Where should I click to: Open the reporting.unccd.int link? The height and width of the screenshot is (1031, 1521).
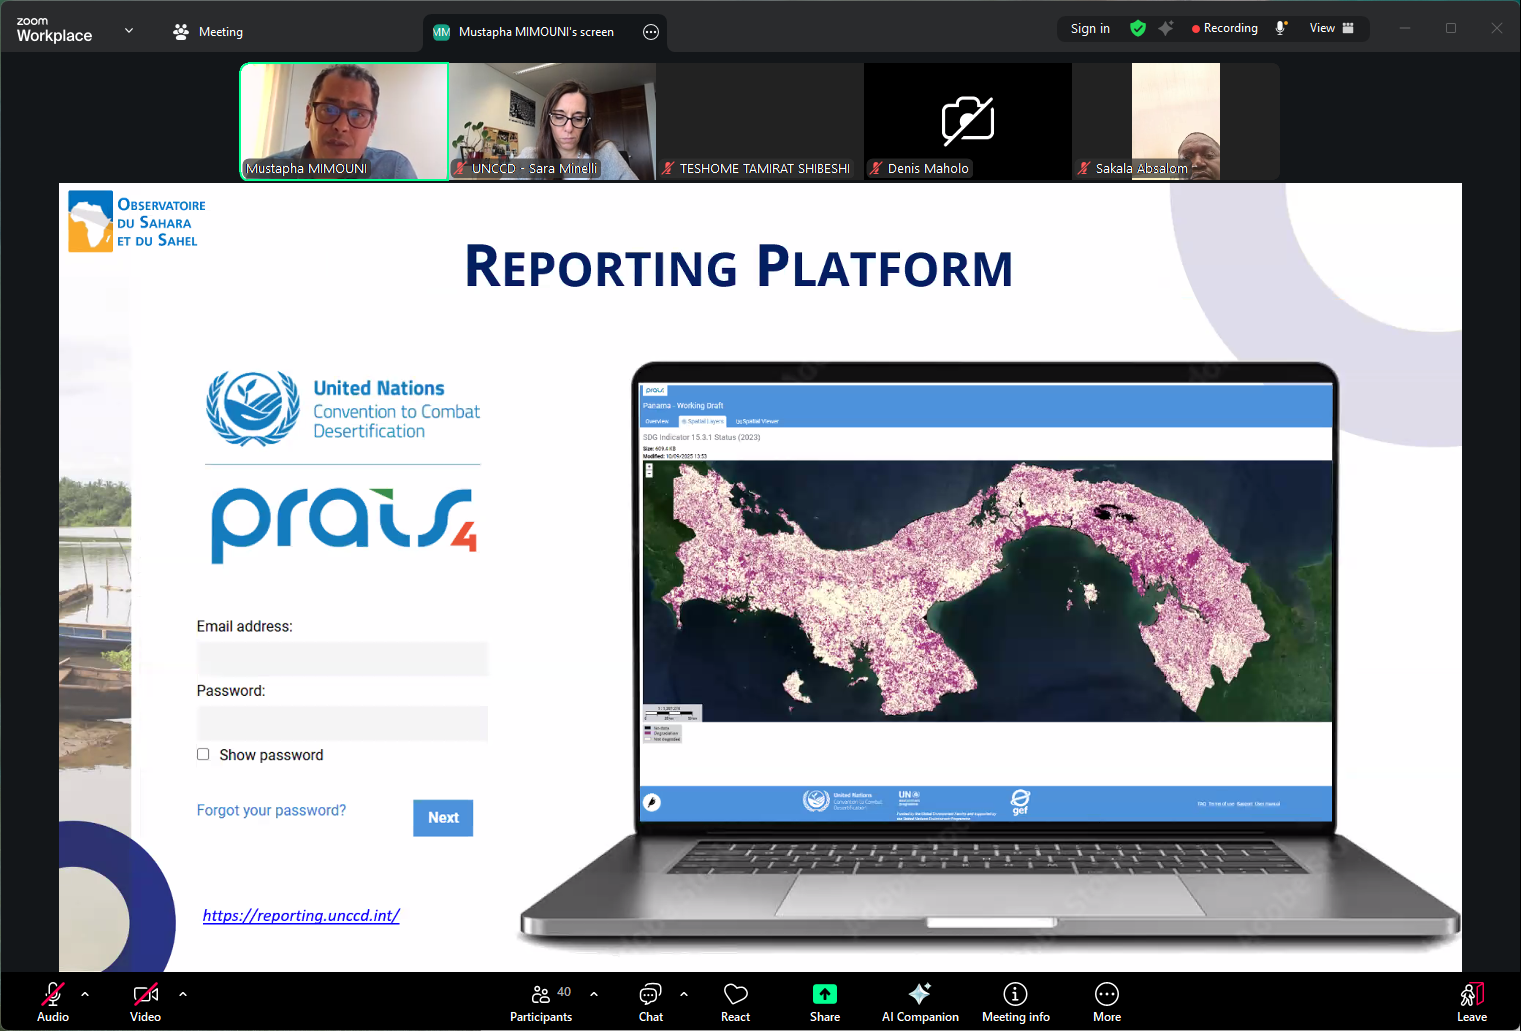point(300,915)
